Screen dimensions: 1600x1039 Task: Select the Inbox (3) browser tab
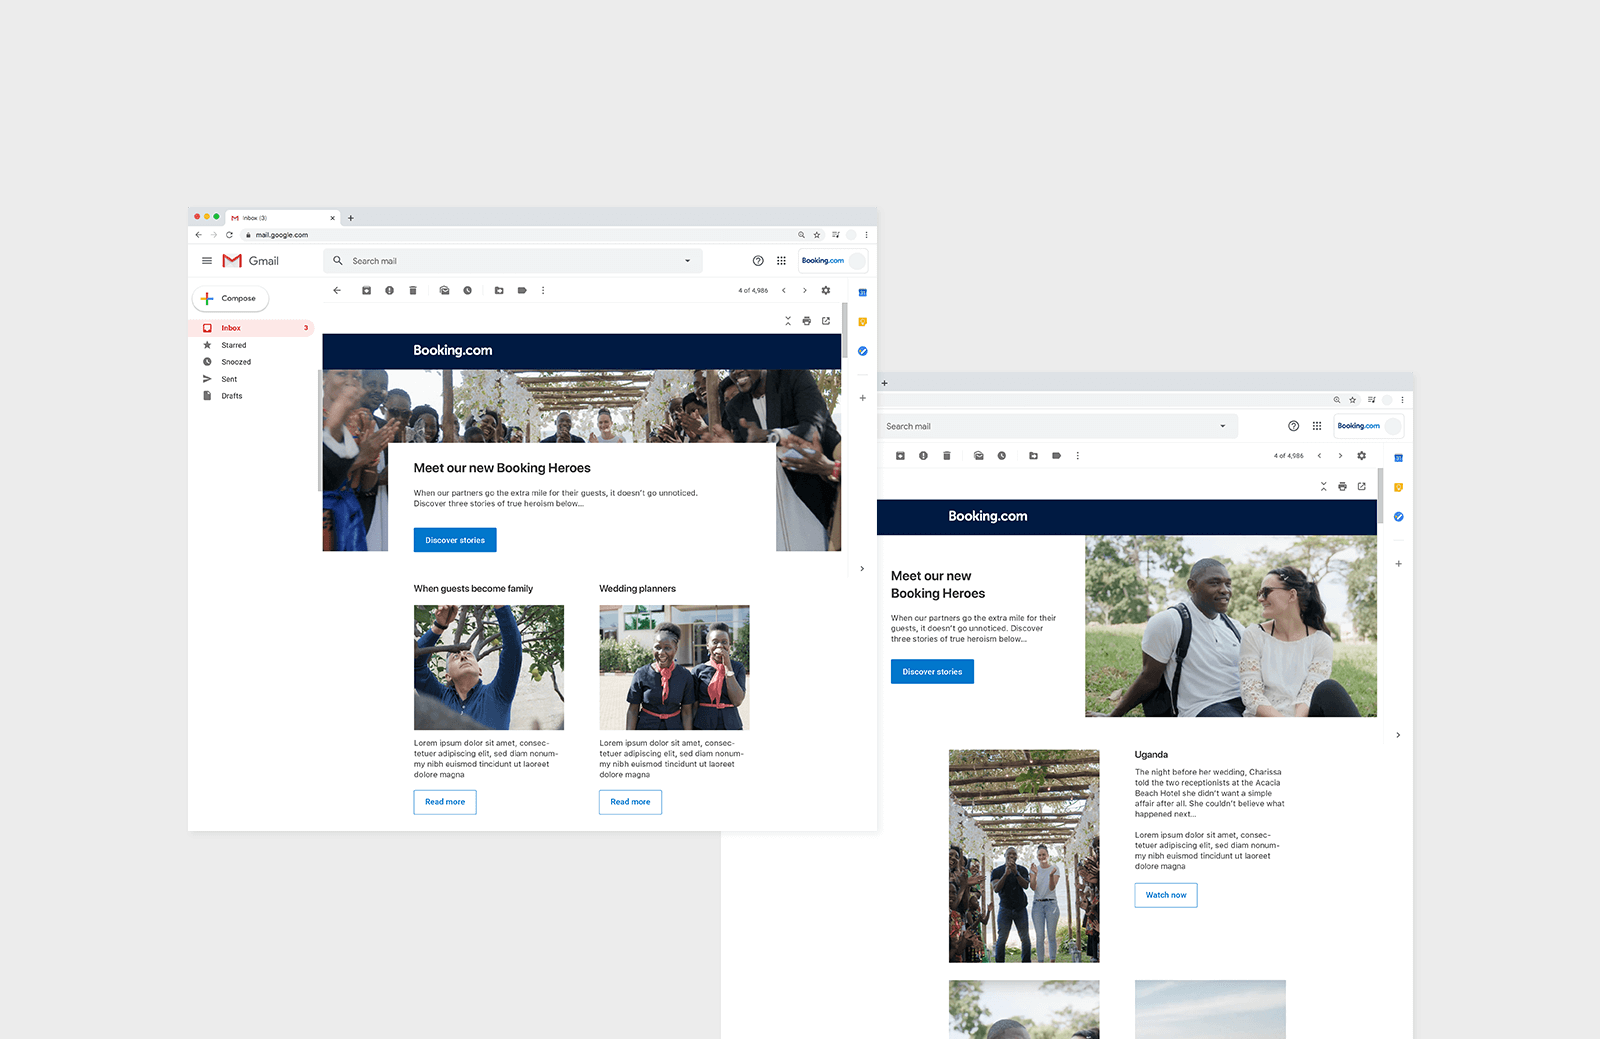(283, 218)
